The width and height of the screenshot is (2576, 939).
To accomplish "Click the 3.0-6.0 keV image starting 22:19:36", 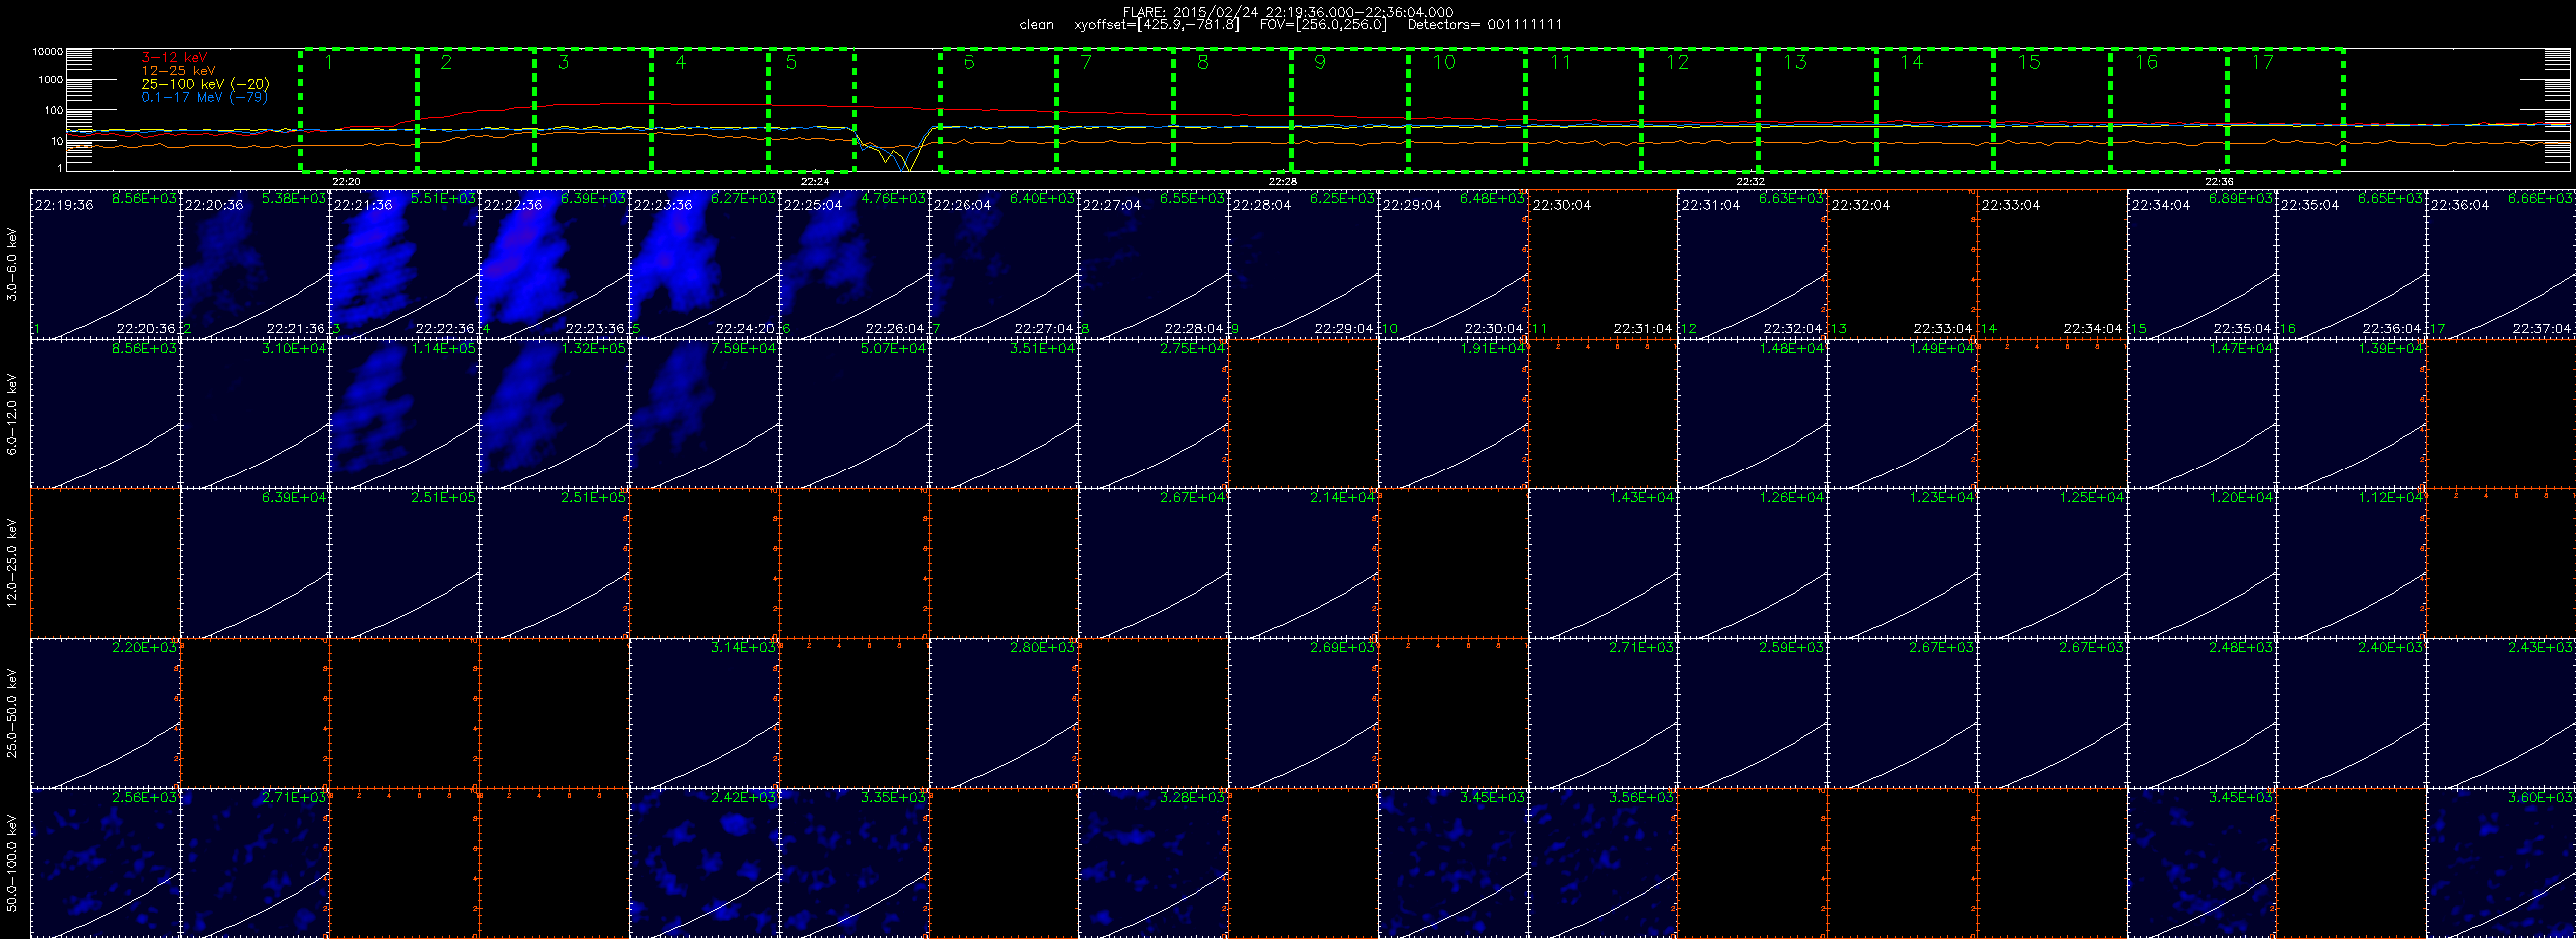I will pyautogui.click(x=105, y=264).
